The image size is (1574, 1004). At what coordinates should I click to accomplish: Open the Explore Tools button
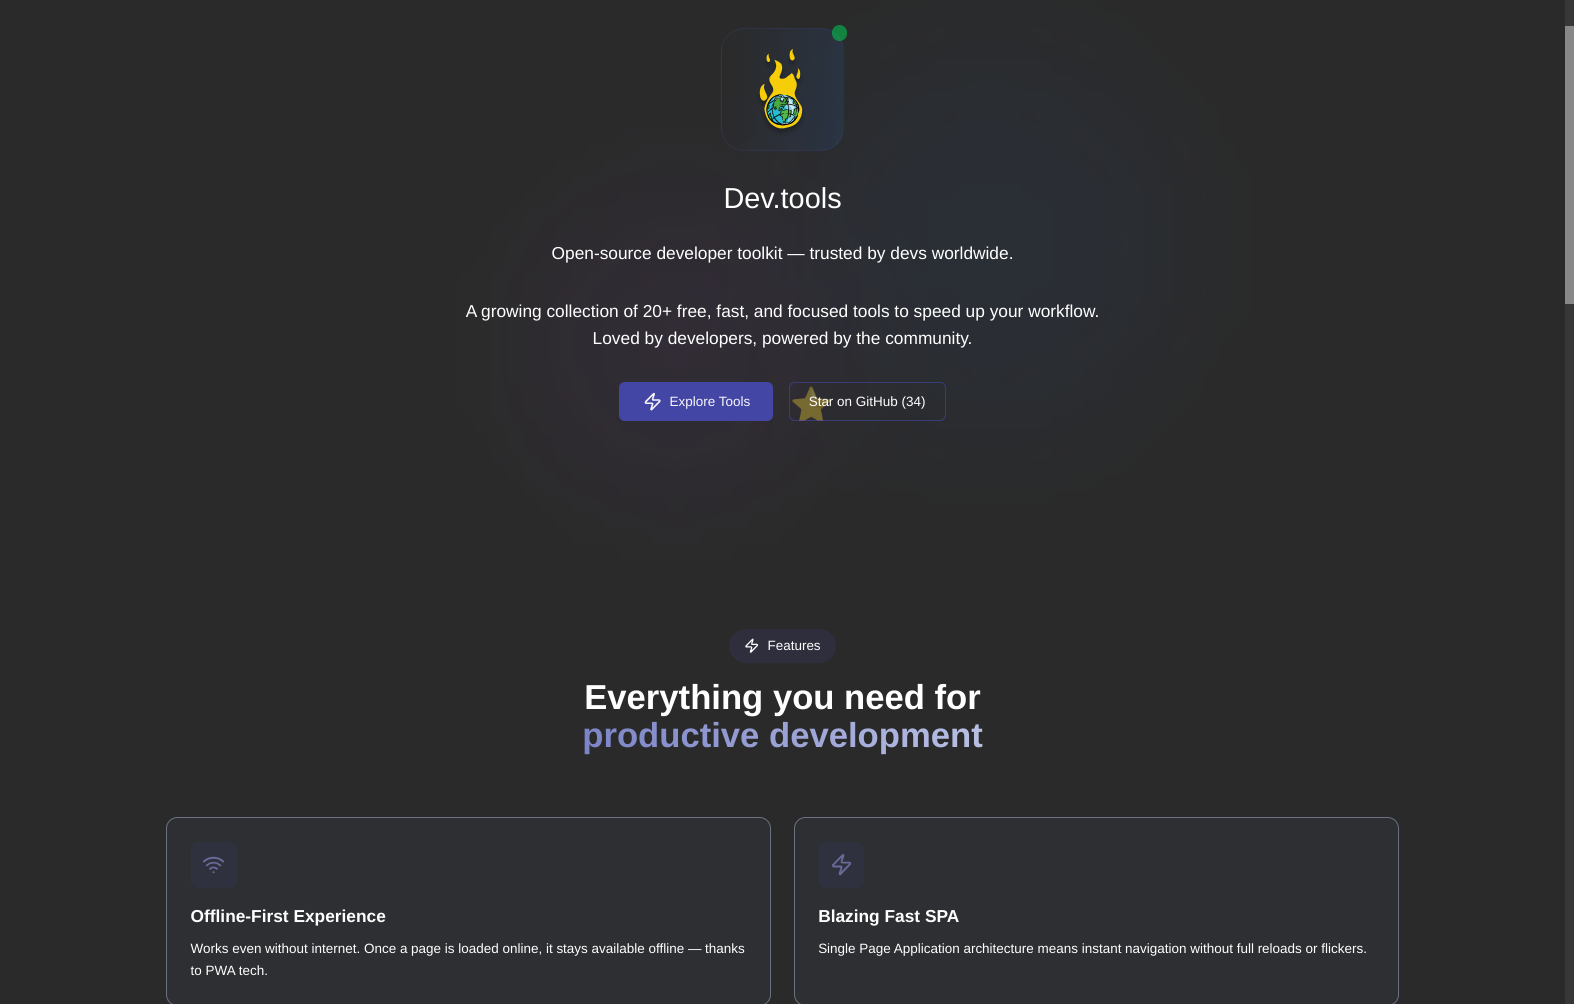click(695, 401)
